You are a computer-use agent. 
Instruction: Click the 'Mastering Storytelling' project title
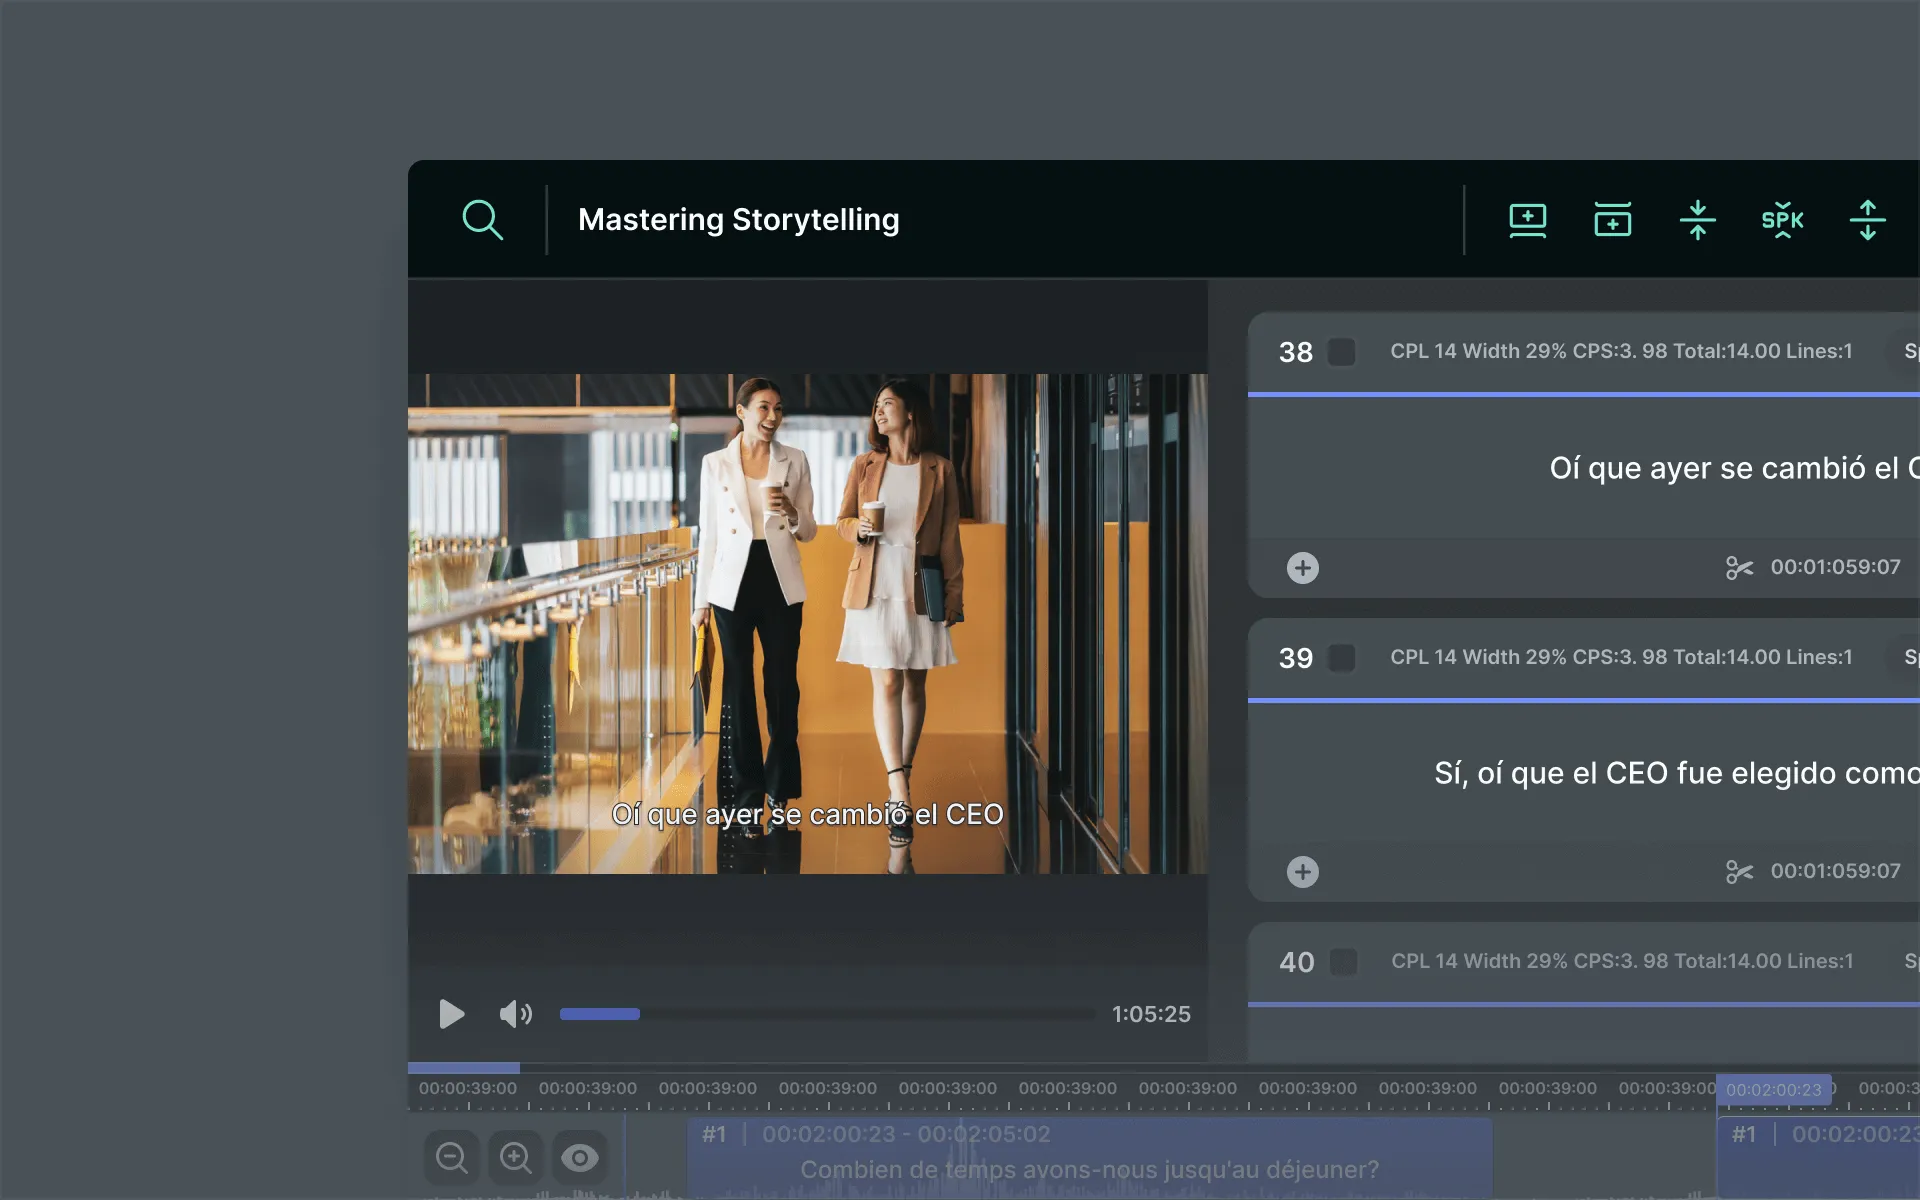(x=739, y=219)
